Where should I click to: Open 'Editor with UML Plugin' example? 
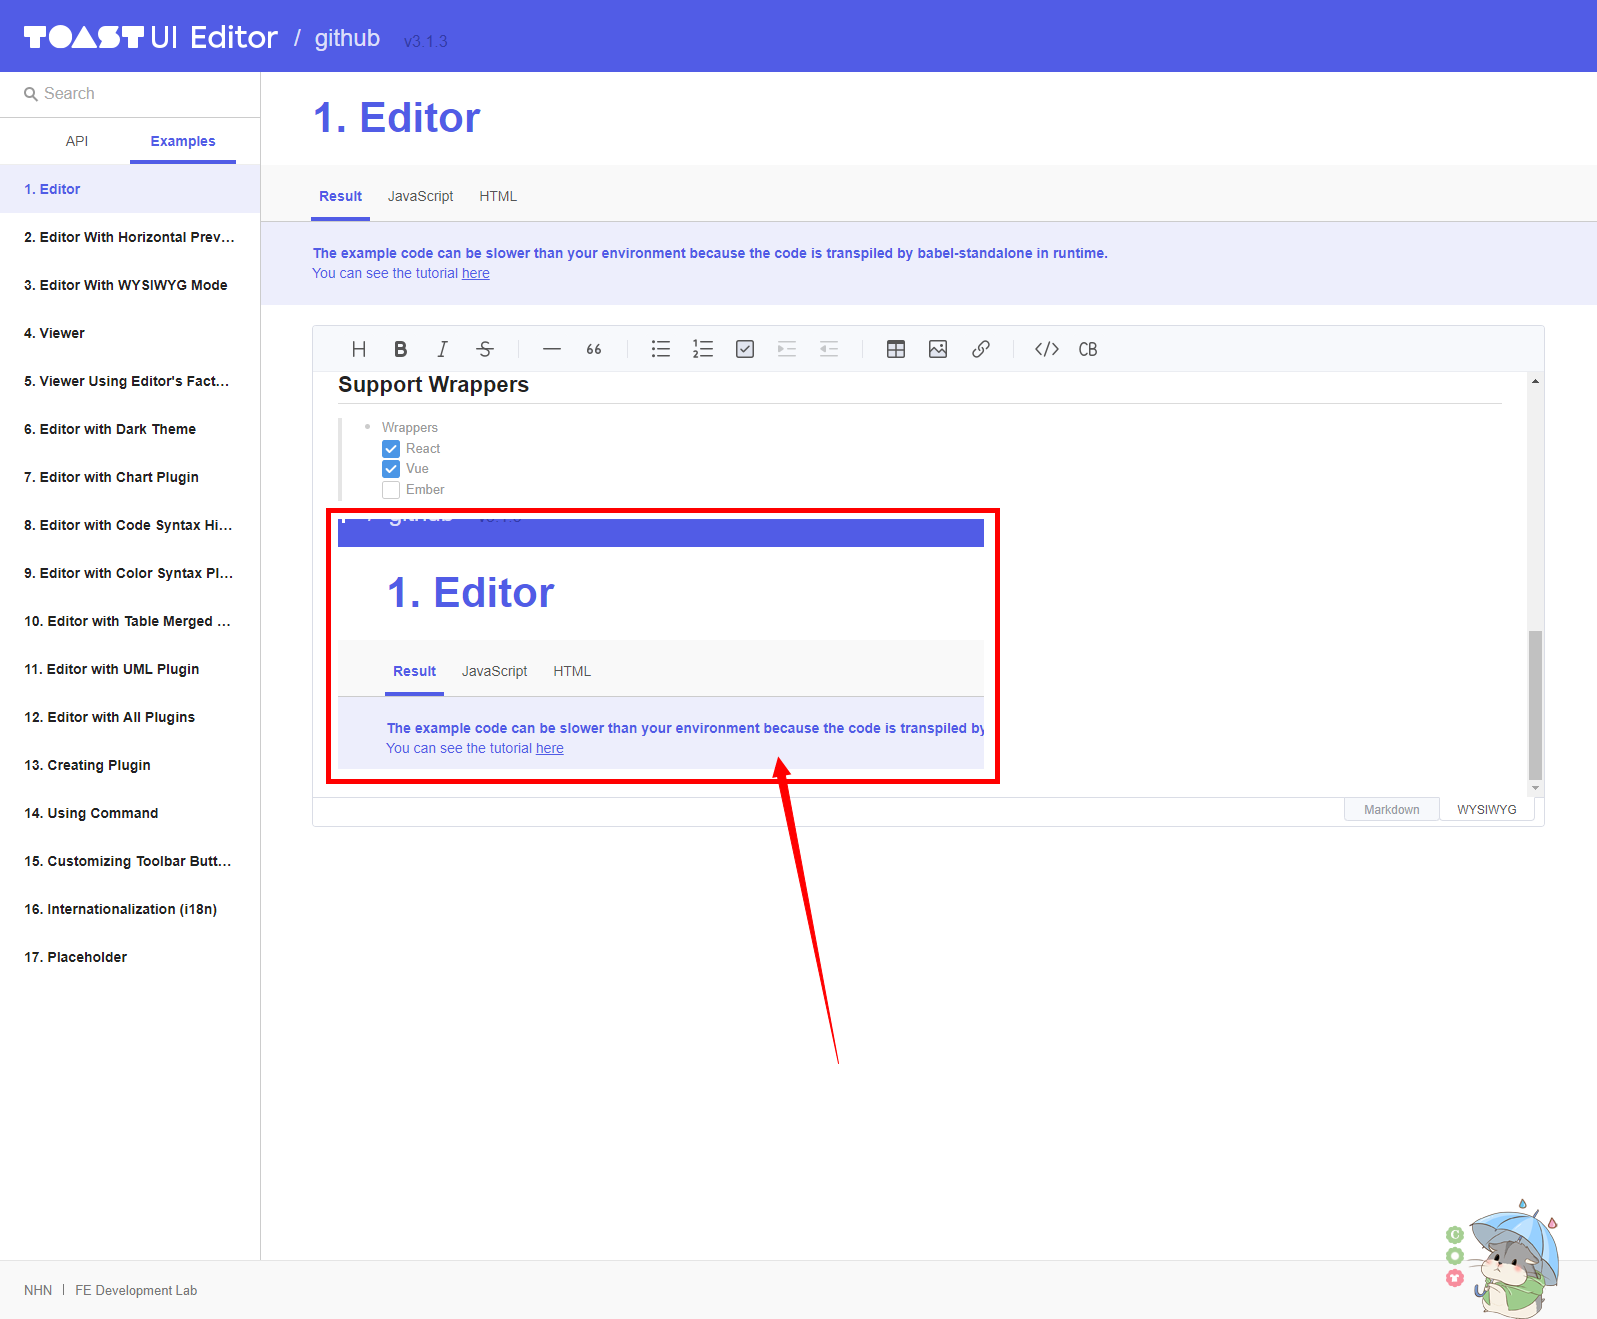(x=130, y=669)
